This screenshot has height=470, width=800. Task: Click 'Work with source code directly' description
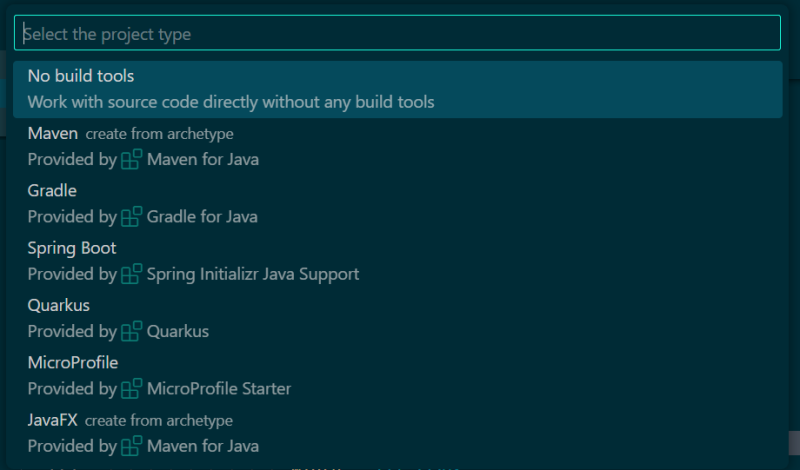pyautogui.click(x=231, y=102)
